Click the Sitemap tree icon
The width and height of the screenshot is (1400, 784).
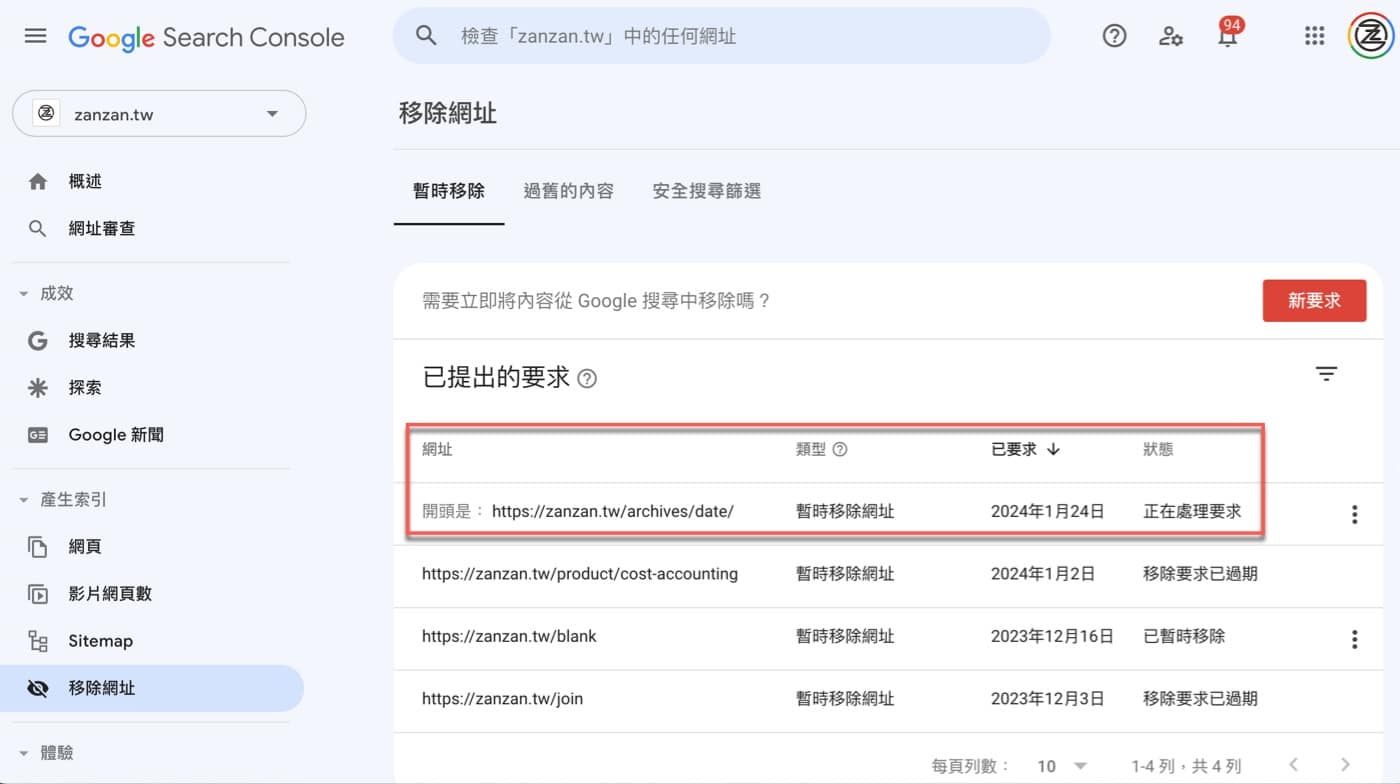coord(38,641)
